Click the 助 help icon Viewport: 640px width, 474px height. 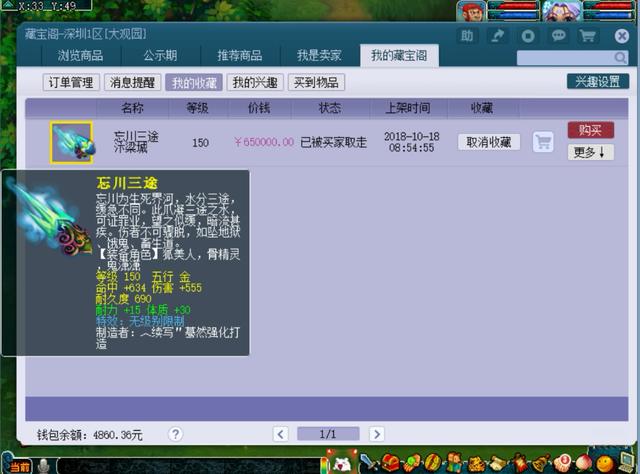tap(467, 35)
